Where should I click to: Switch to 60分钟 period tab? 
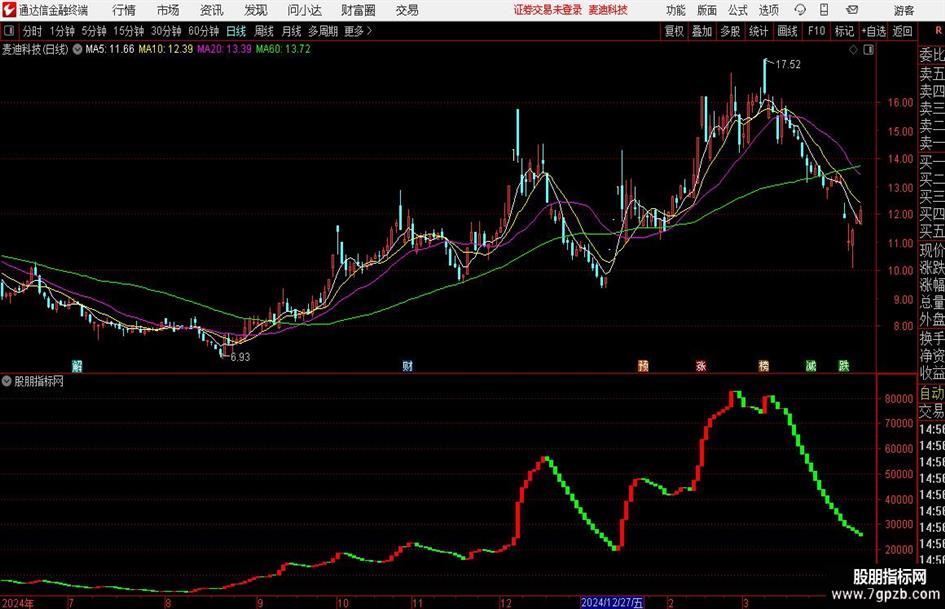pyautogui.click(x=204, y=31)
